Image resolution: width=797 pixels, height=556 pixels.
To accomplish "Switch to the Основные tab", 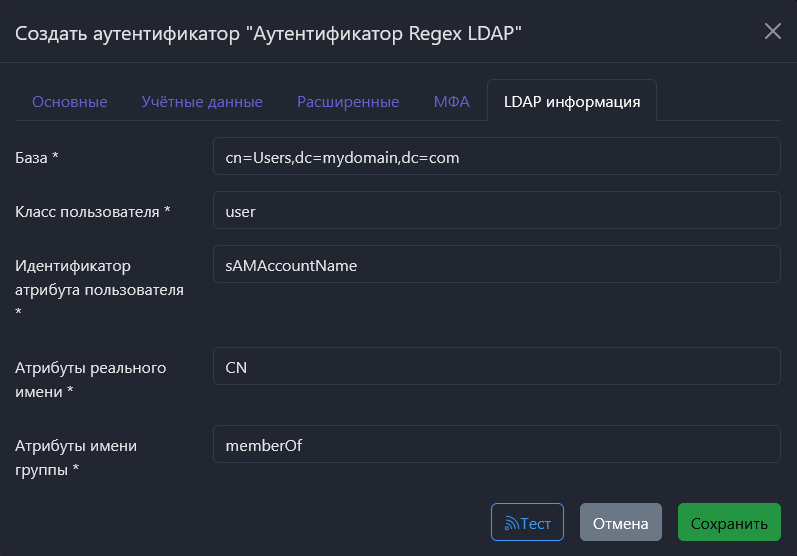I will (70, 102).
